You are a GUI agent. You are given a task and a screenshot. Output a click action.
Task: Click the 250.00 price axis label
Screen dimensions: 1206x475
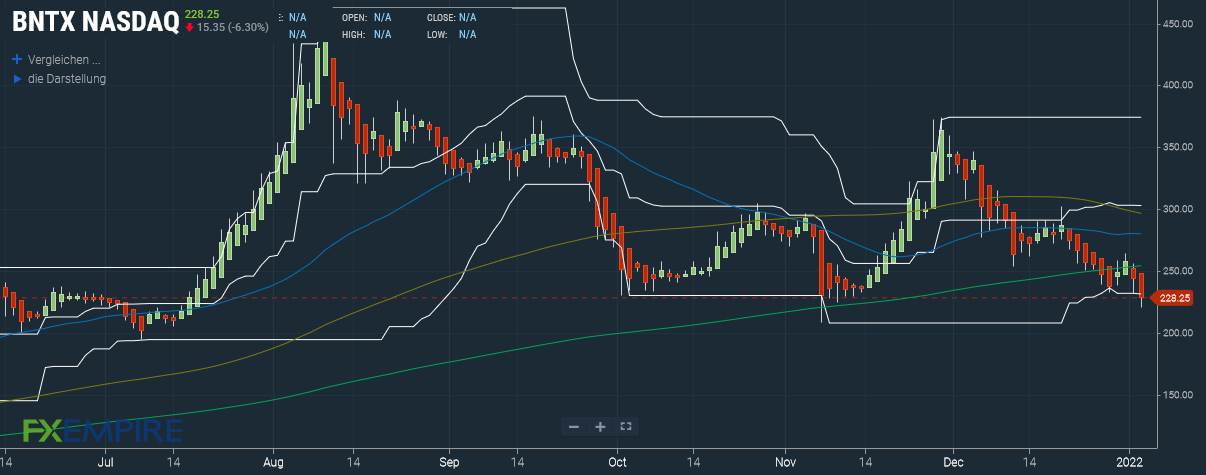coord(1179,271)
